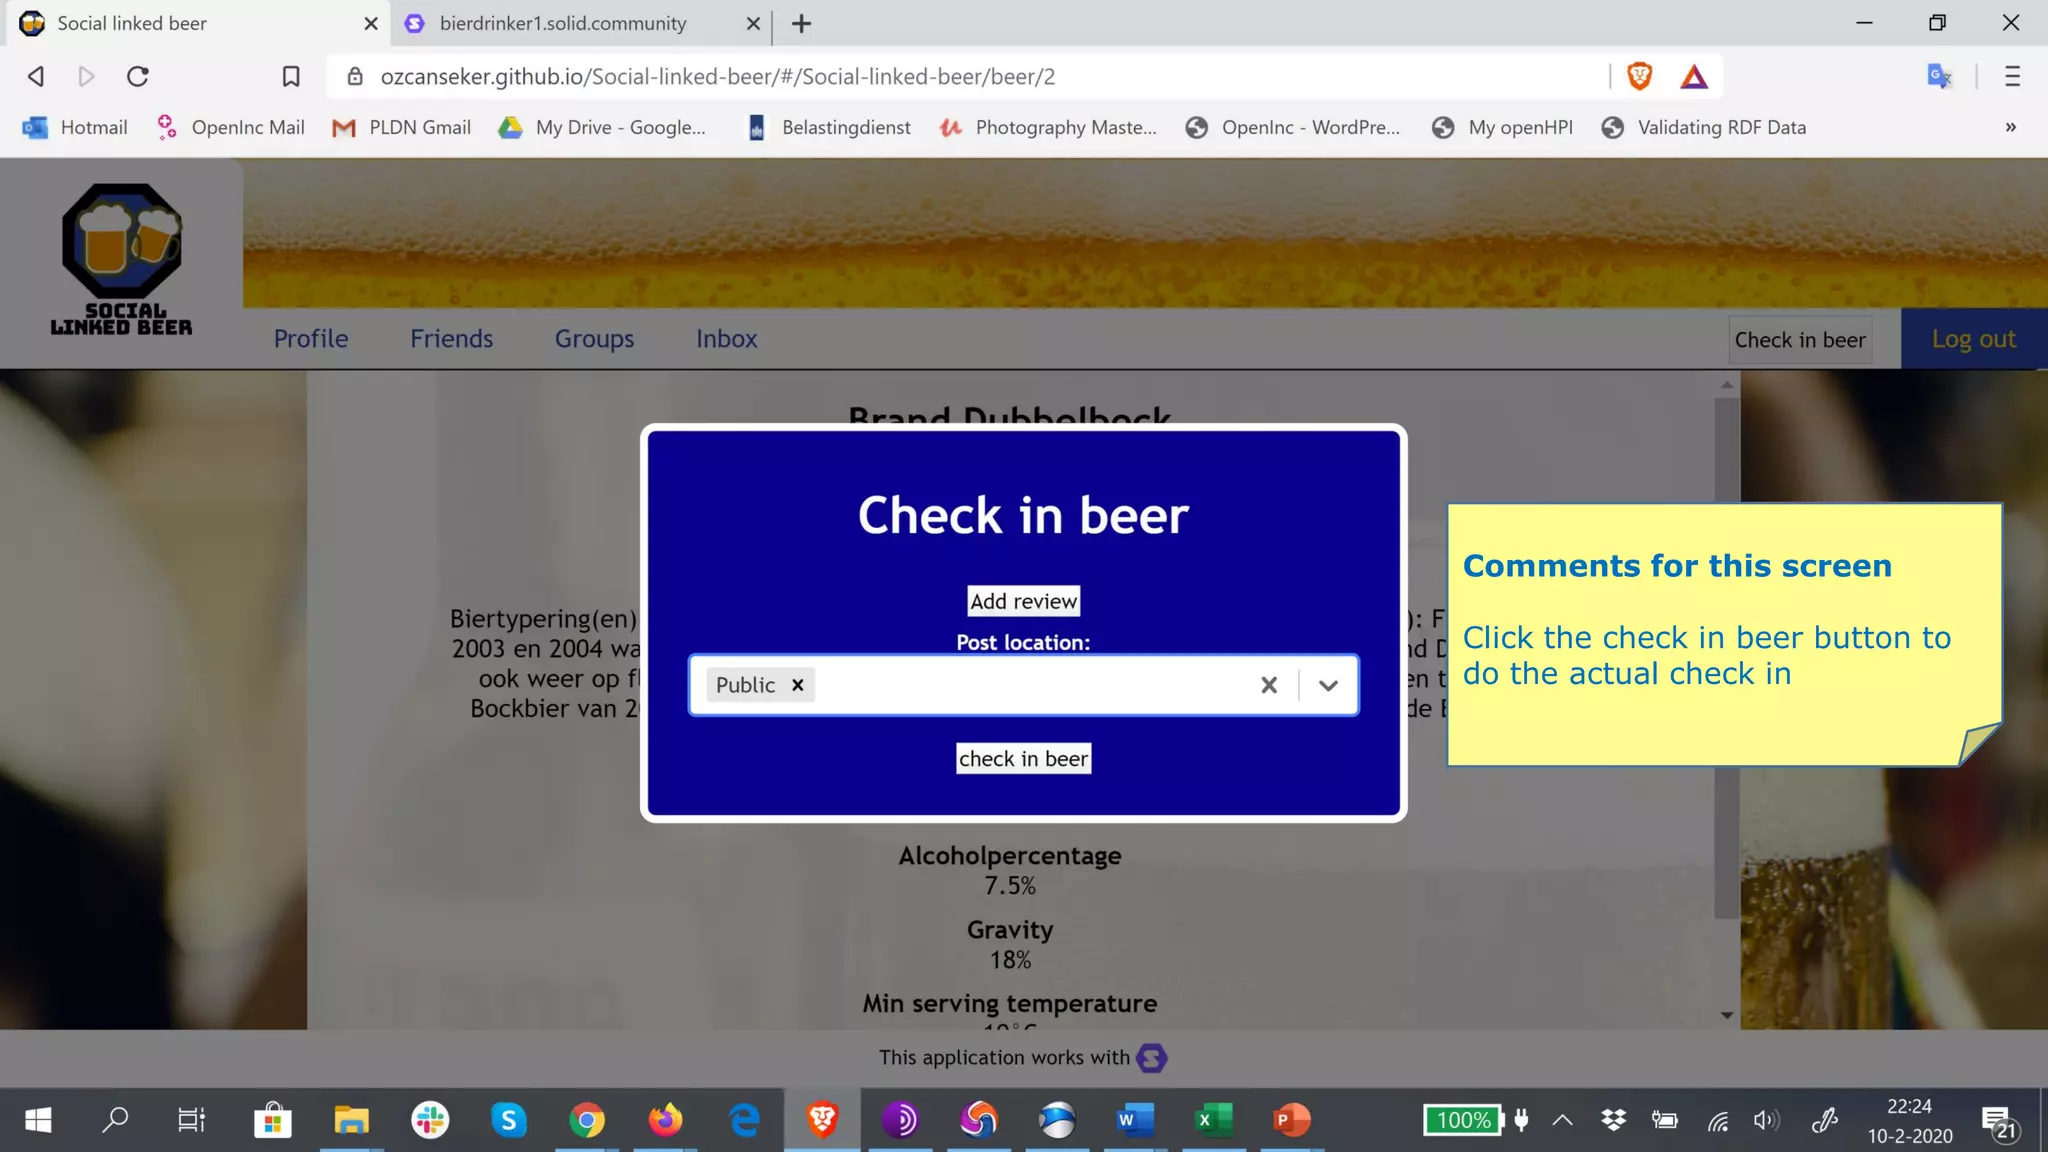Open Excel from the taskbar
The width and height of the screenshot is (2048, 1152).
1213,1120
